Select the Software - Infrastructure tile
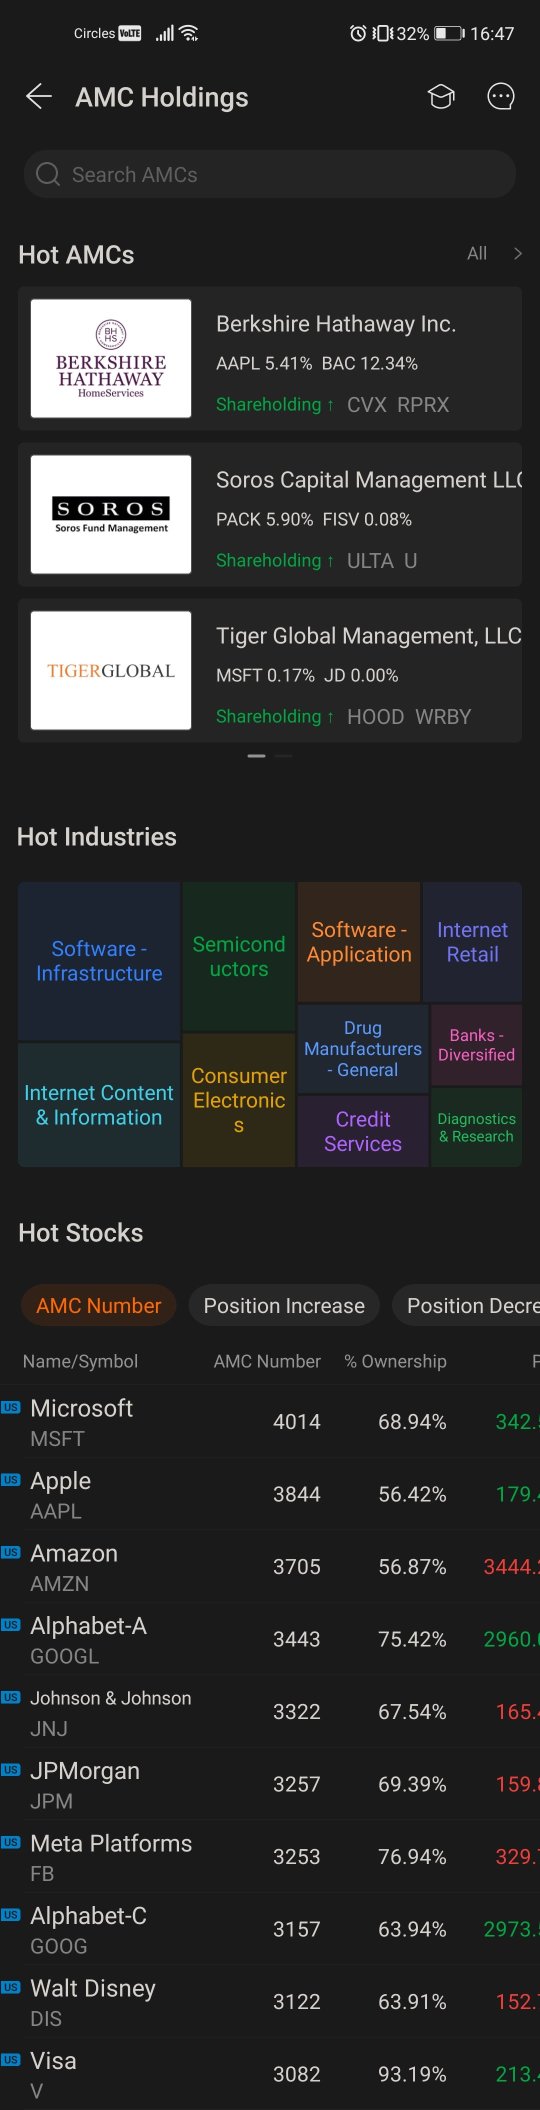Image resolution: width=540 pixels, height=2110 pixels. pos(99,961)
